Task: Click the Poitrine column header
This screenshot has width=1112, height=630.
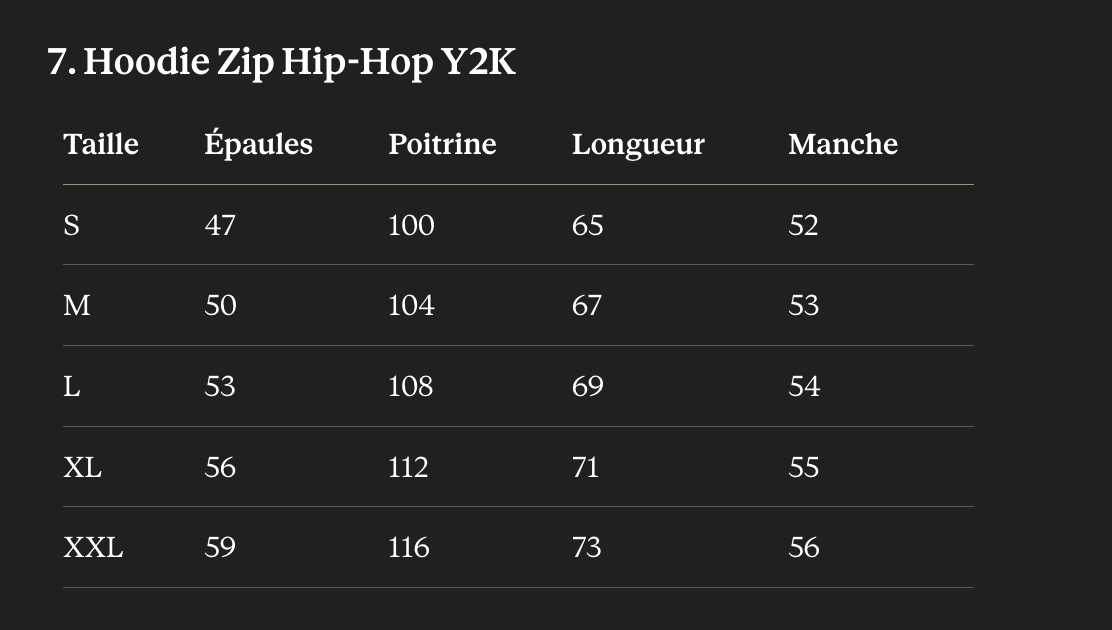Action: [442, 144]
